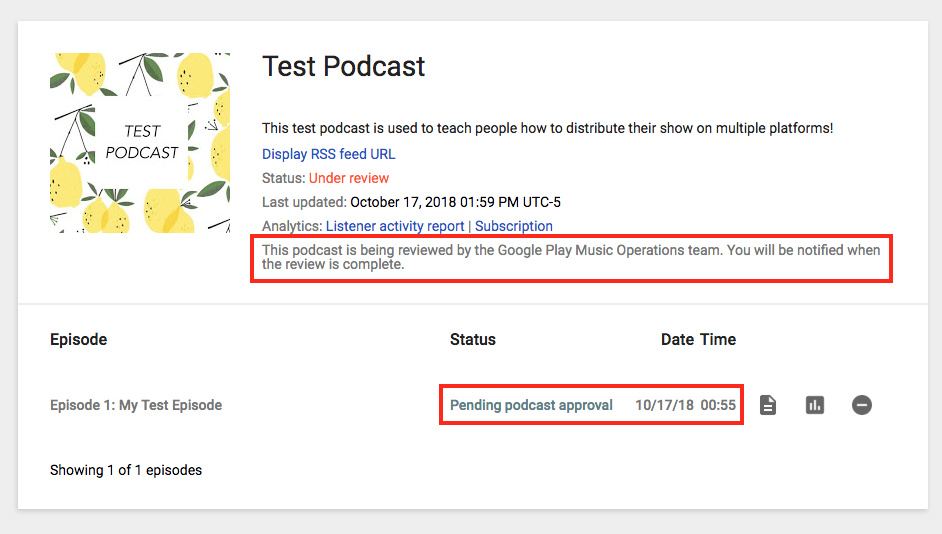The width and height of the screenshot is (942, 534).
Task: Open Episode 1: My Test Episode
Action: coord(136,405)
